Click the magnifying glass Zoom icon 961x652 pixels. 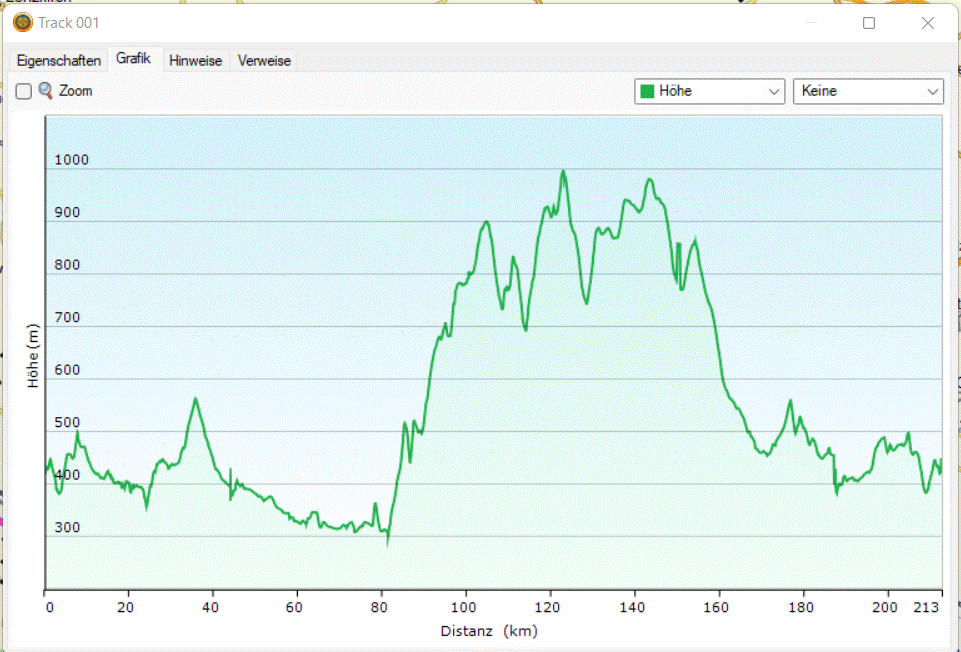click(x=46, y=91)
